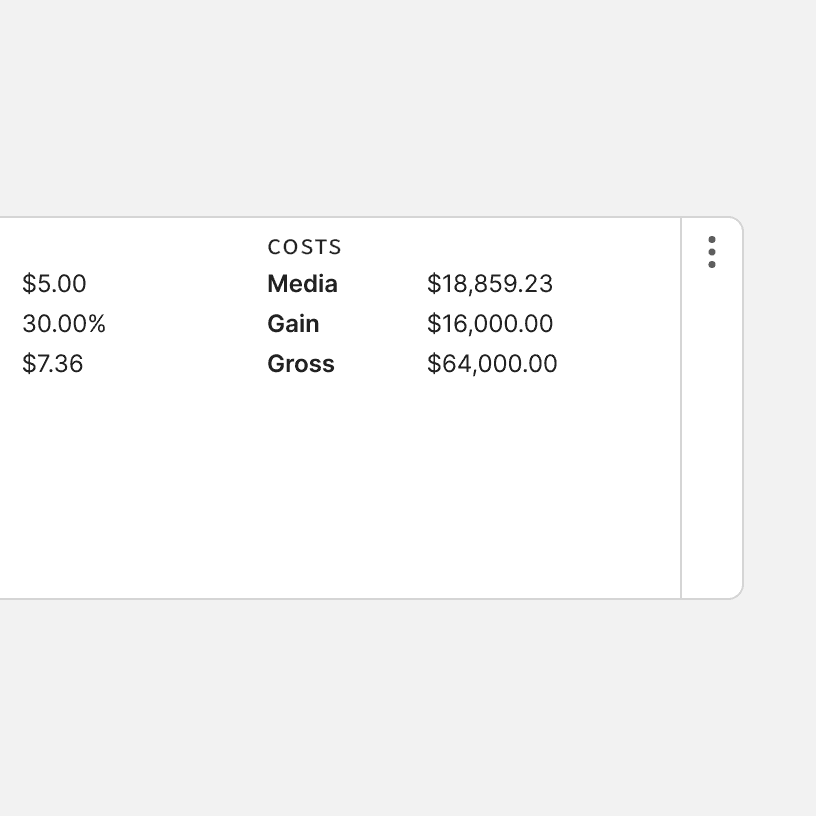Click the gray margin right of the card
The image size is (816, 816).
tap(780, 400)
